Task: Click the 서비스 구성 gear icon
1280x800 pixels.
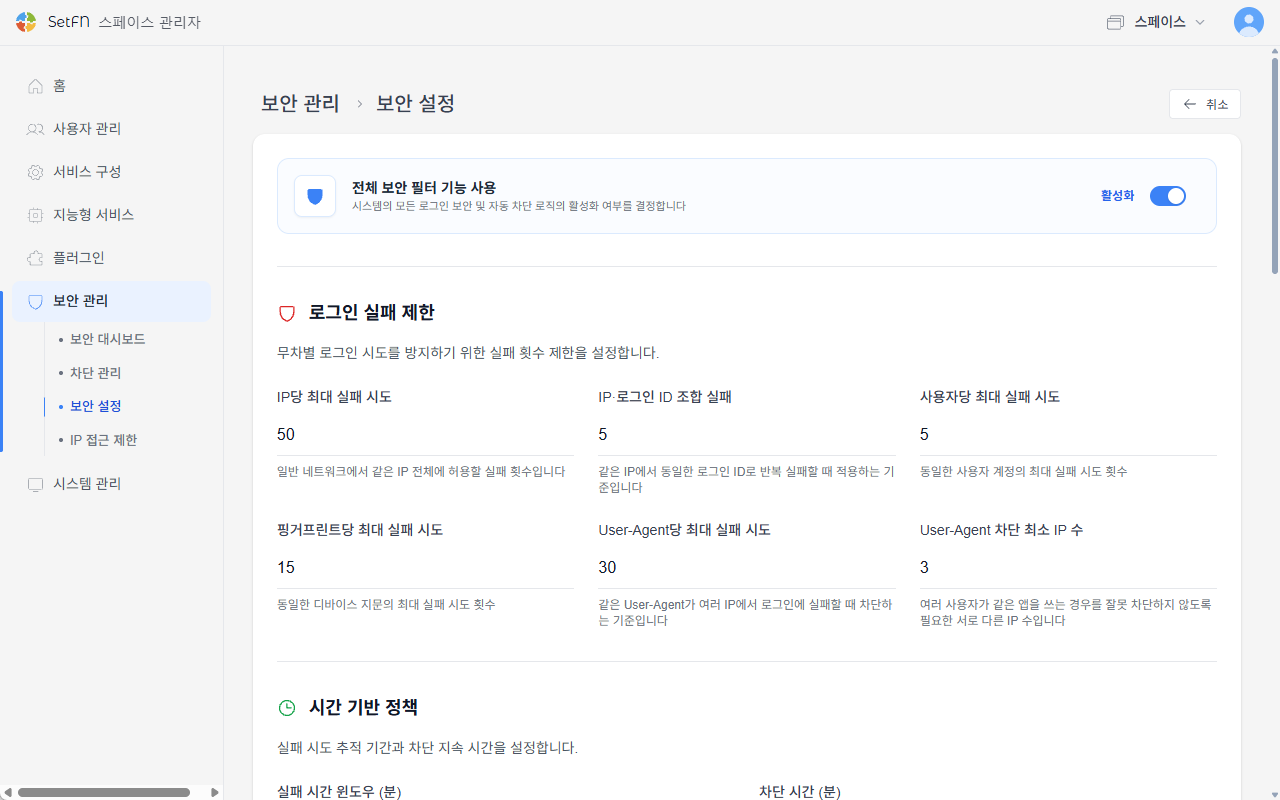Action: coord(36,172)
